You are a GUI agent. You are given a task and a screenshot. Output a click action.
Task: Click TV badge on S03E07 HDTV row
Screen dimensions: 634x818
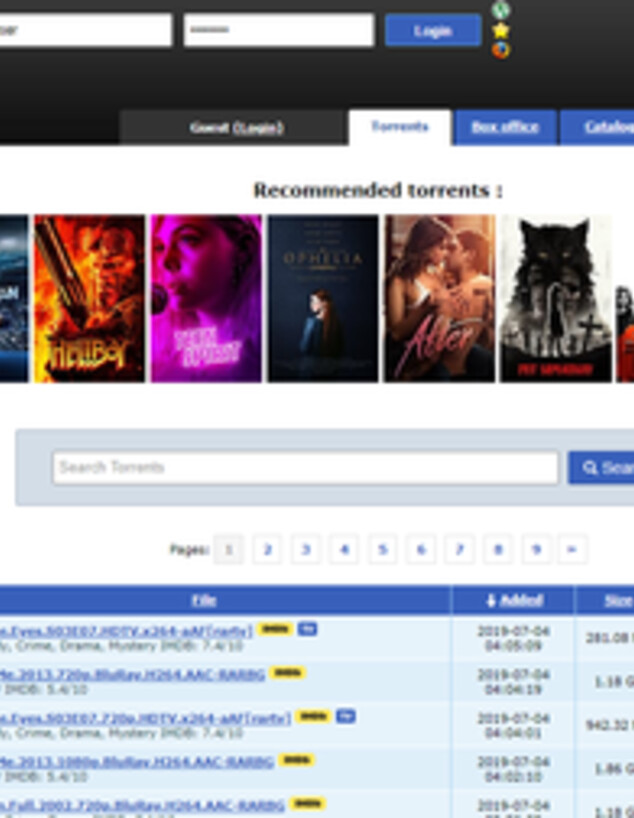307,629
